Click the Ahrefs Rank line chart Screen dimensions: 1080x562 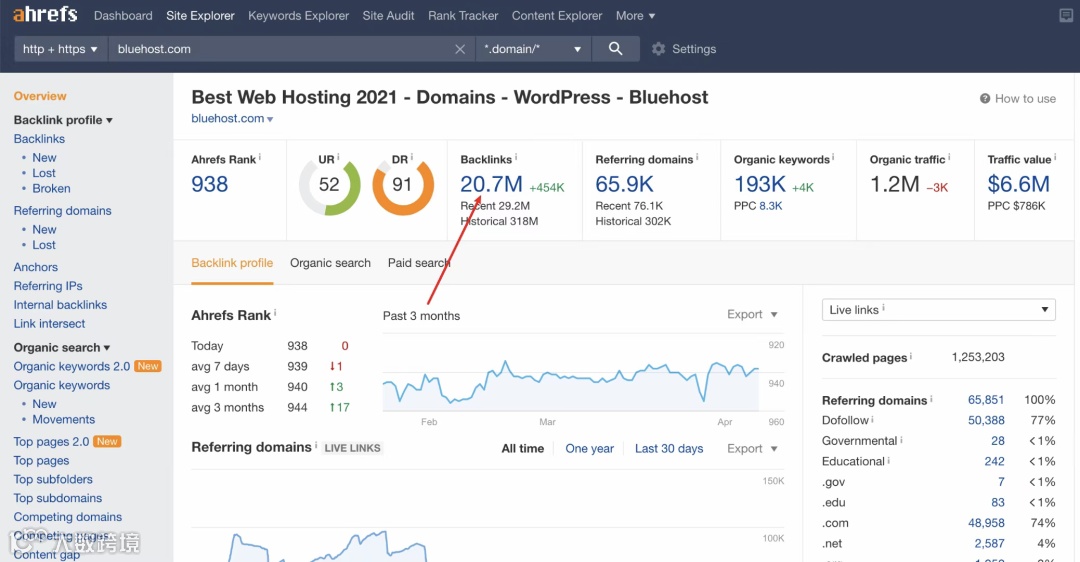coord(570,384)
